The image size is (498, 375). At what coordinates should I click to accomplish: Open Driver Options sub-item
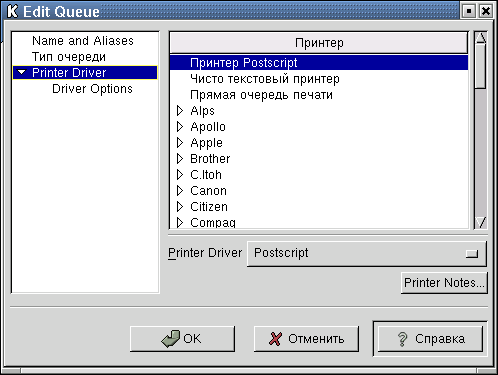click(x=92, y=89)
